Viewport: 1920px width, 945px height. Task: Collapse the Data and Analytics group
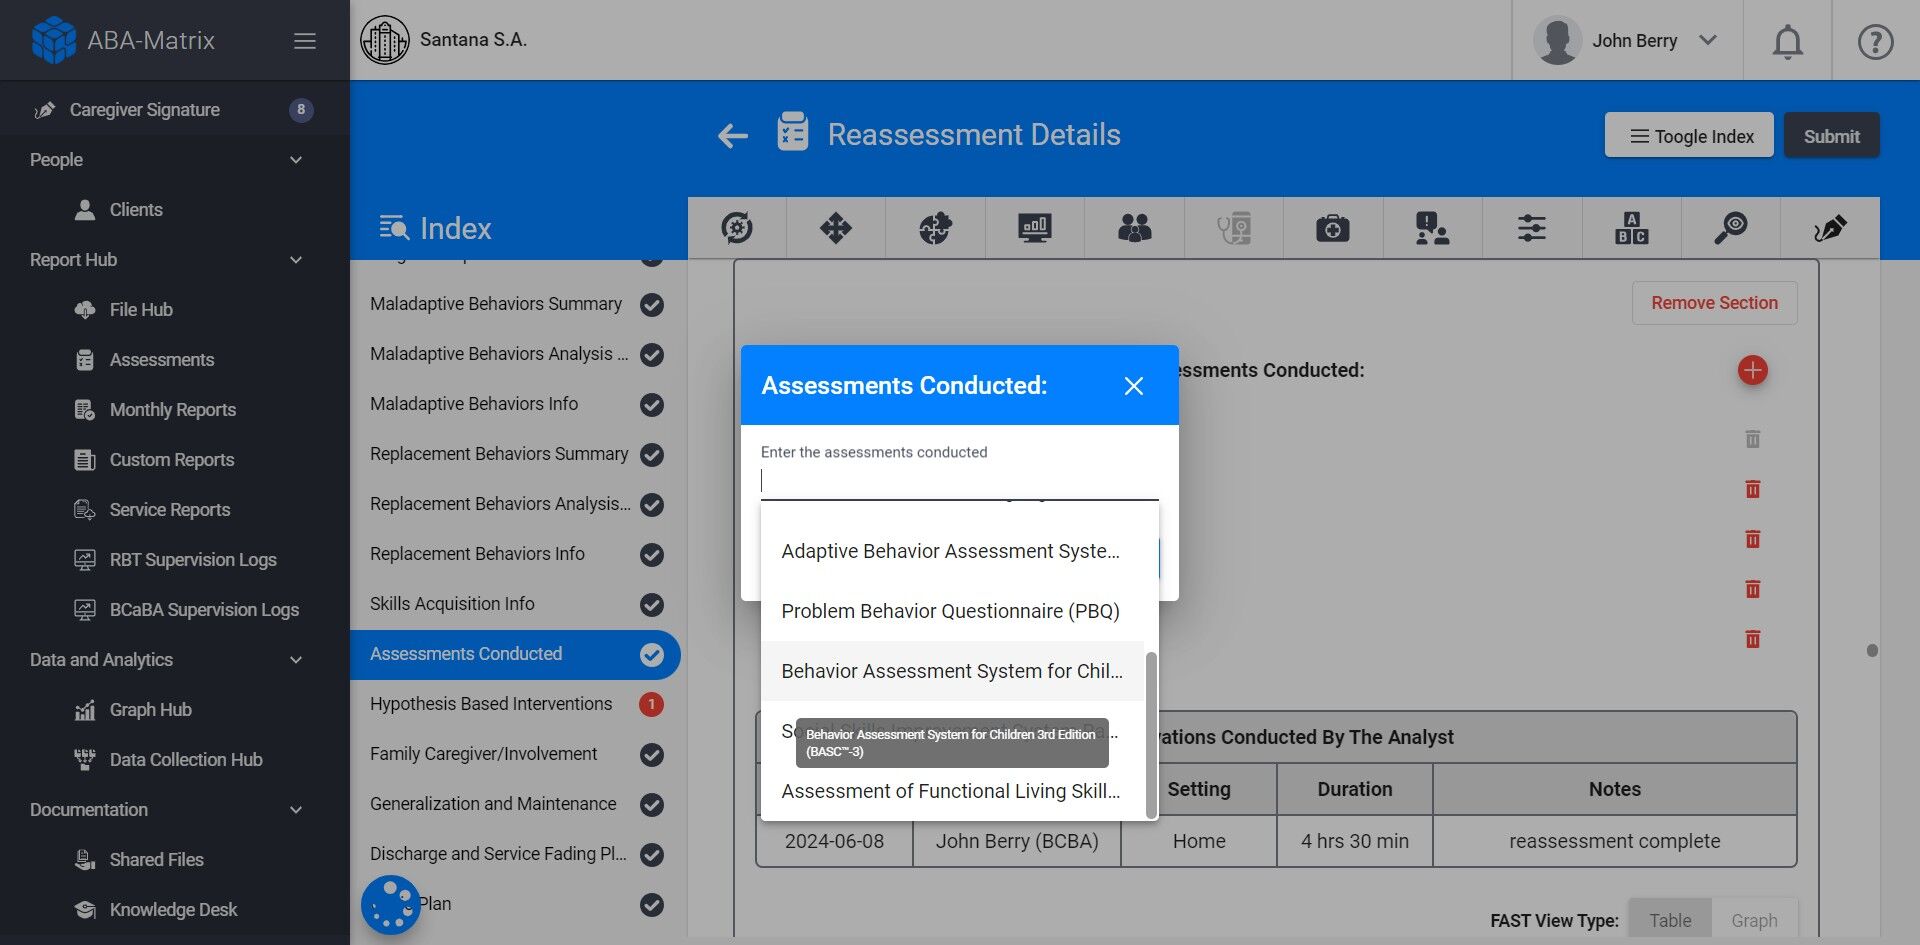pos(296,660)
